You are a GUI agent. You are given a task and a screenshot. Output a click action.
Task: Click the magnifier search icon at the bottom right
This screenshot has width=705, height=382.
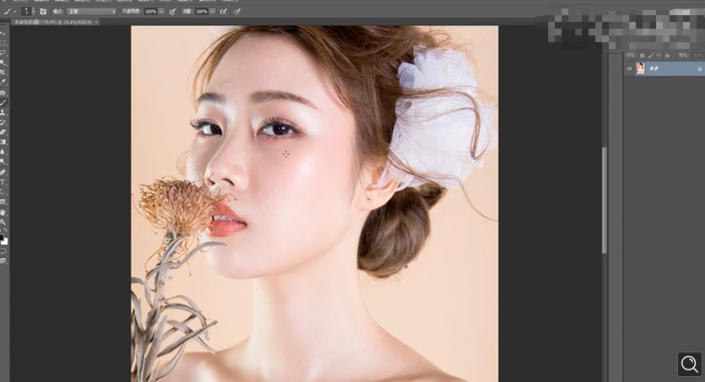click(689, 364)
